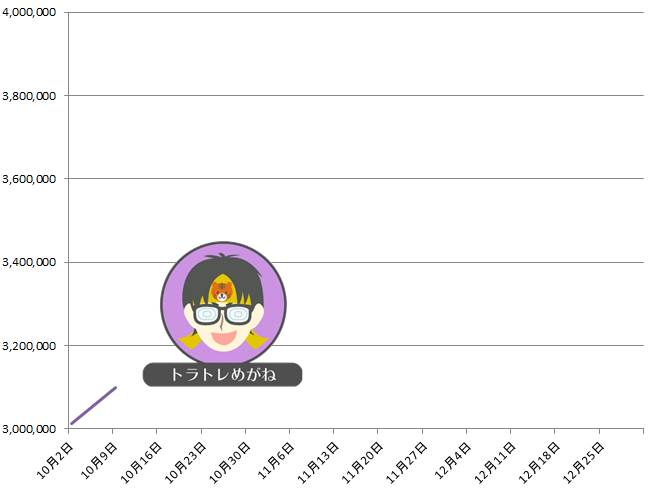Click the 4,000,000 y-axis label

(29, 12)
